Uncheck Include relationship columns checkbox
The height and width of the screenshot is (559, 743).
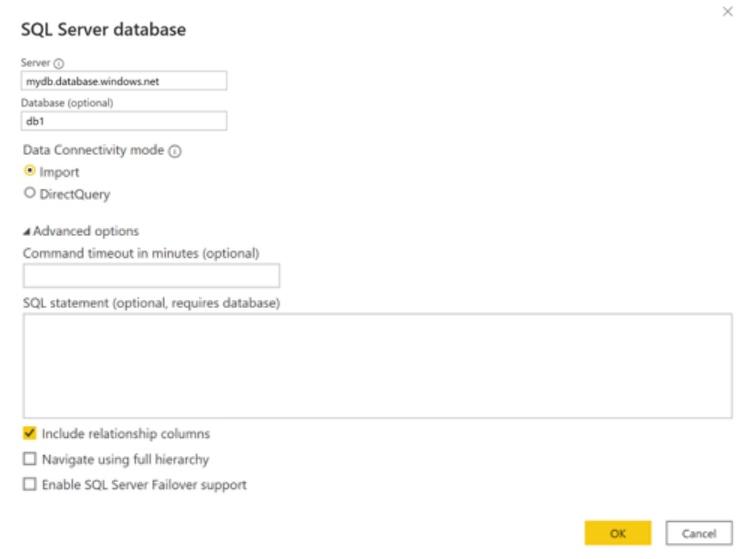click(29, 434)
